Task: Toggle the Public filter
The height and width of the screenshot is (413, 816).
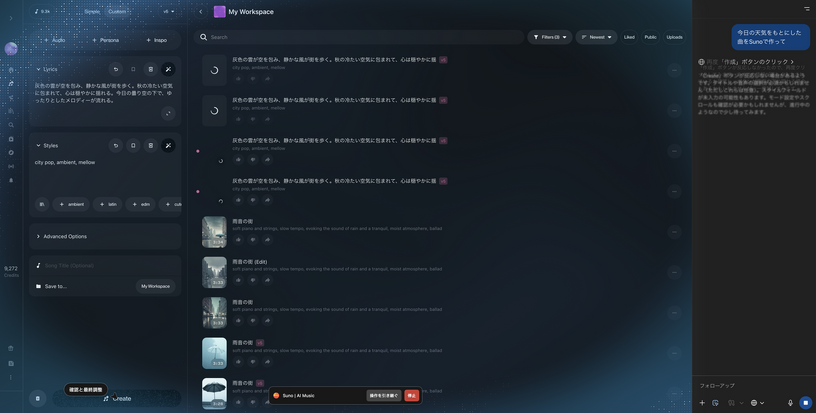Action: [650, 37]
